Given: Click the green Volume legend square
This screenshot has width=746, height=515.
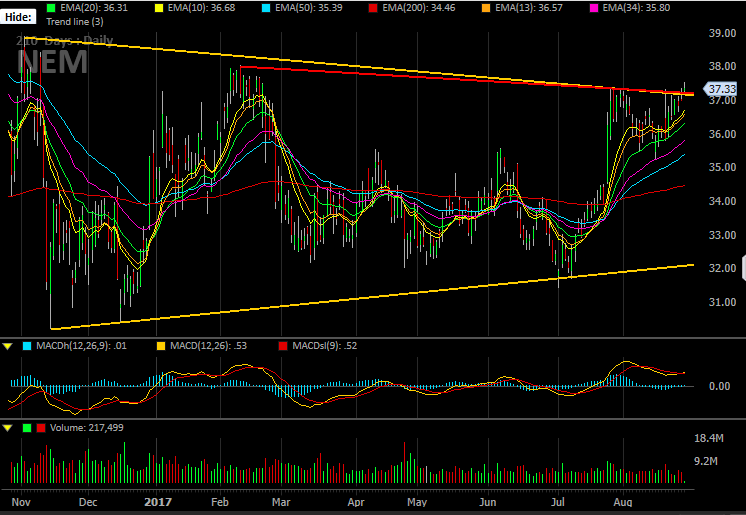Looking at the screenshot, I should 27,428.
